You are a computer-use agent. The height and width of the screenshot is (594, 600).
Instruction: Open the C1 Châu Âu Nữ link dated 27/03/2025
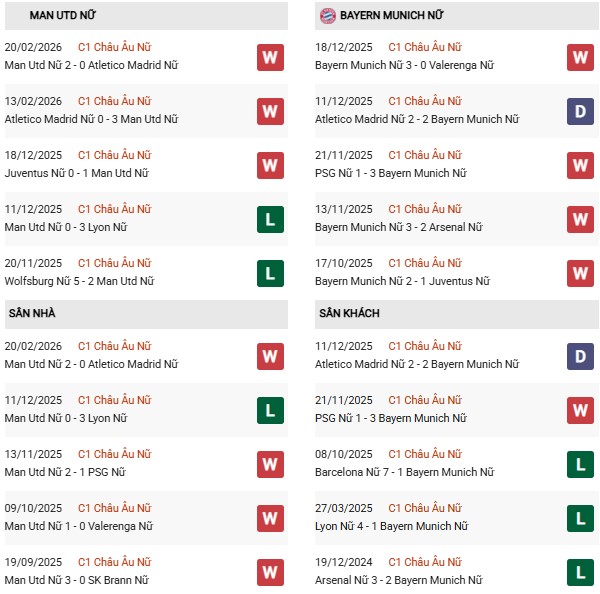(x=425, y=508)
